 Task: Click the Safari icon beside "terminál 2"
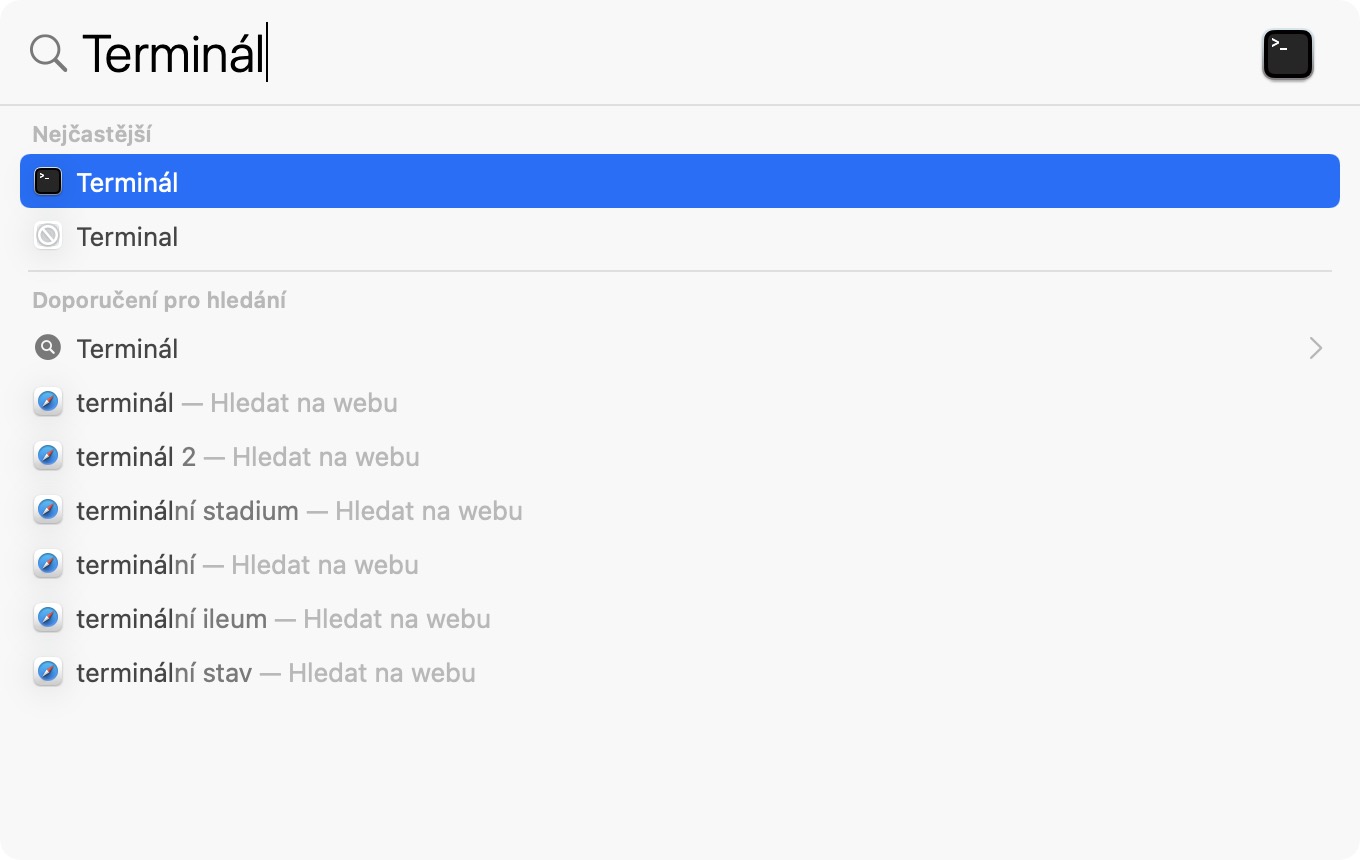pos(48,457)
